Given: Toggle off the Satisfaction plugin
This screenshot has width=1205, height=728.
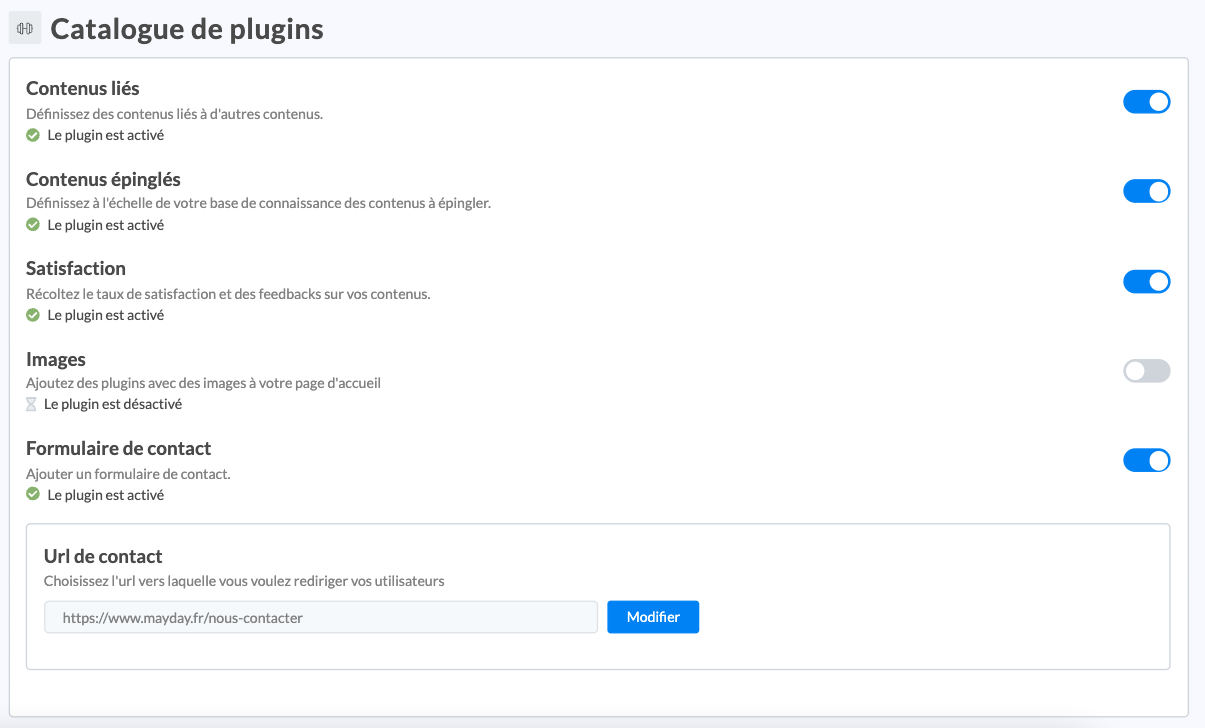Looking at the screenshot, I should click(1146, 281).
